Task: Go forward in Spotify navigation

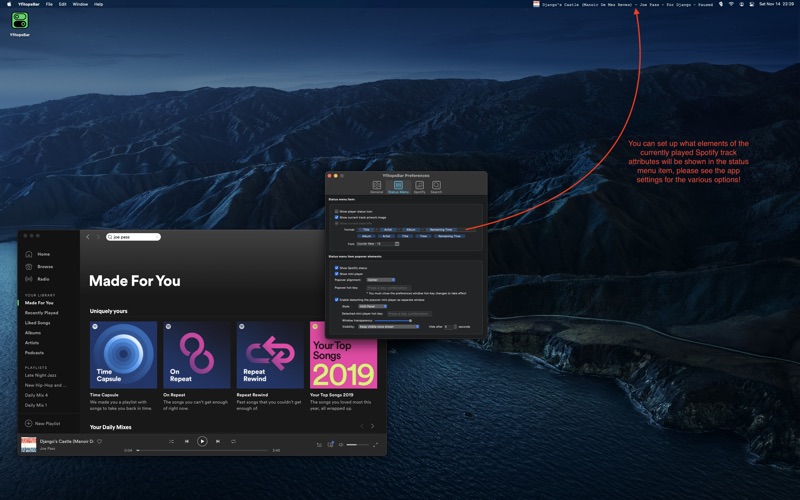Action: pos(98,237)
